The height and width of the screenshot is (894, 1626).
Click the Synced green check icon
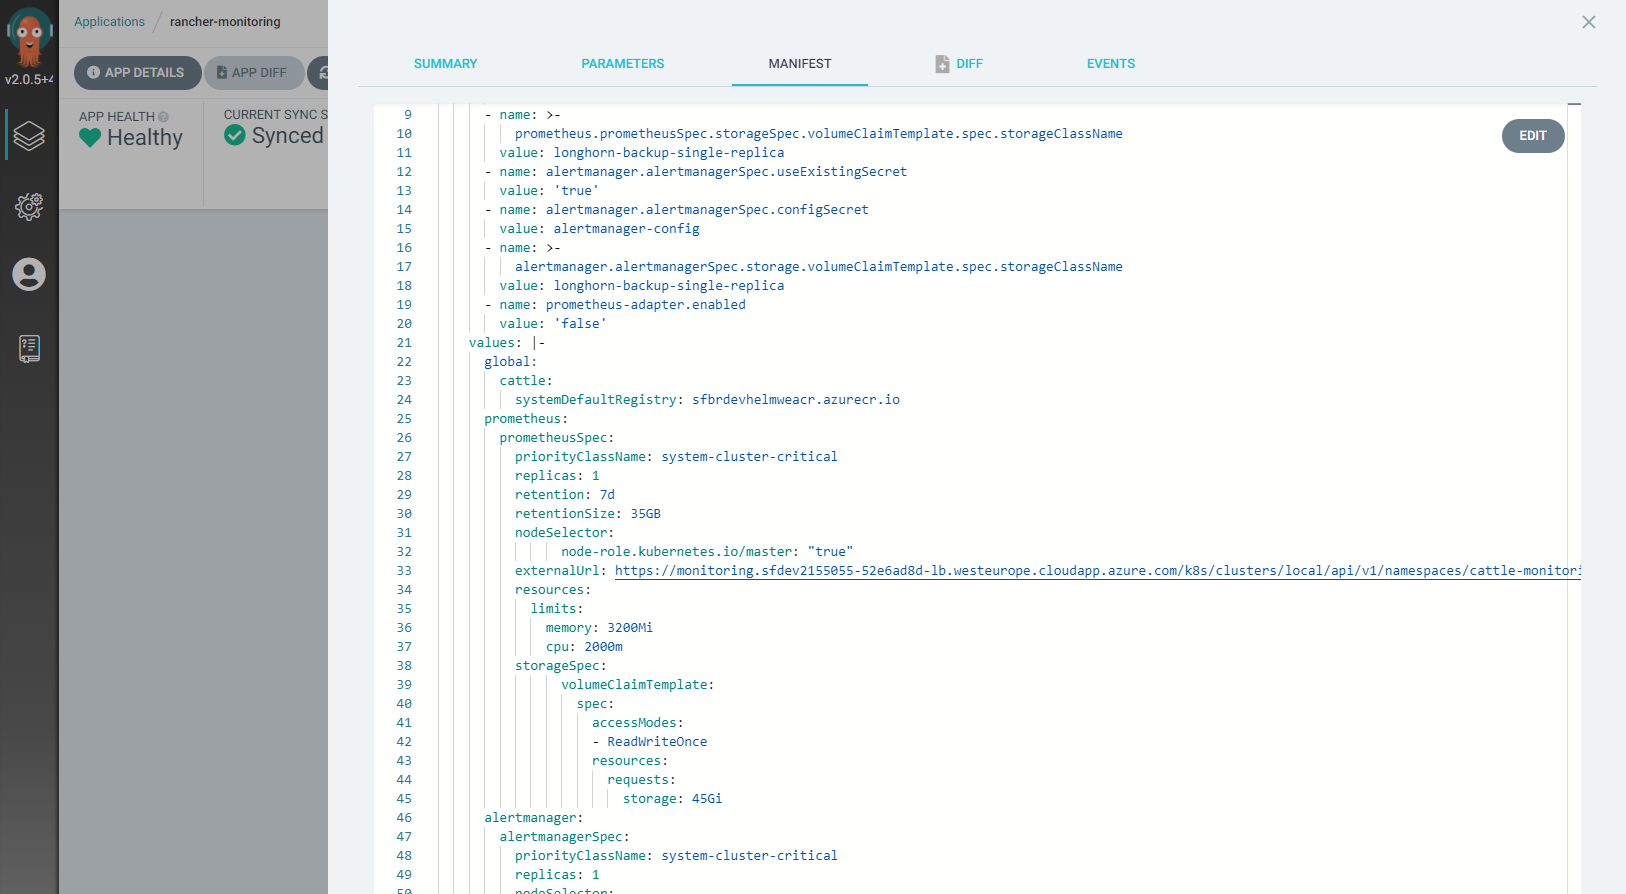click(235, 135)
